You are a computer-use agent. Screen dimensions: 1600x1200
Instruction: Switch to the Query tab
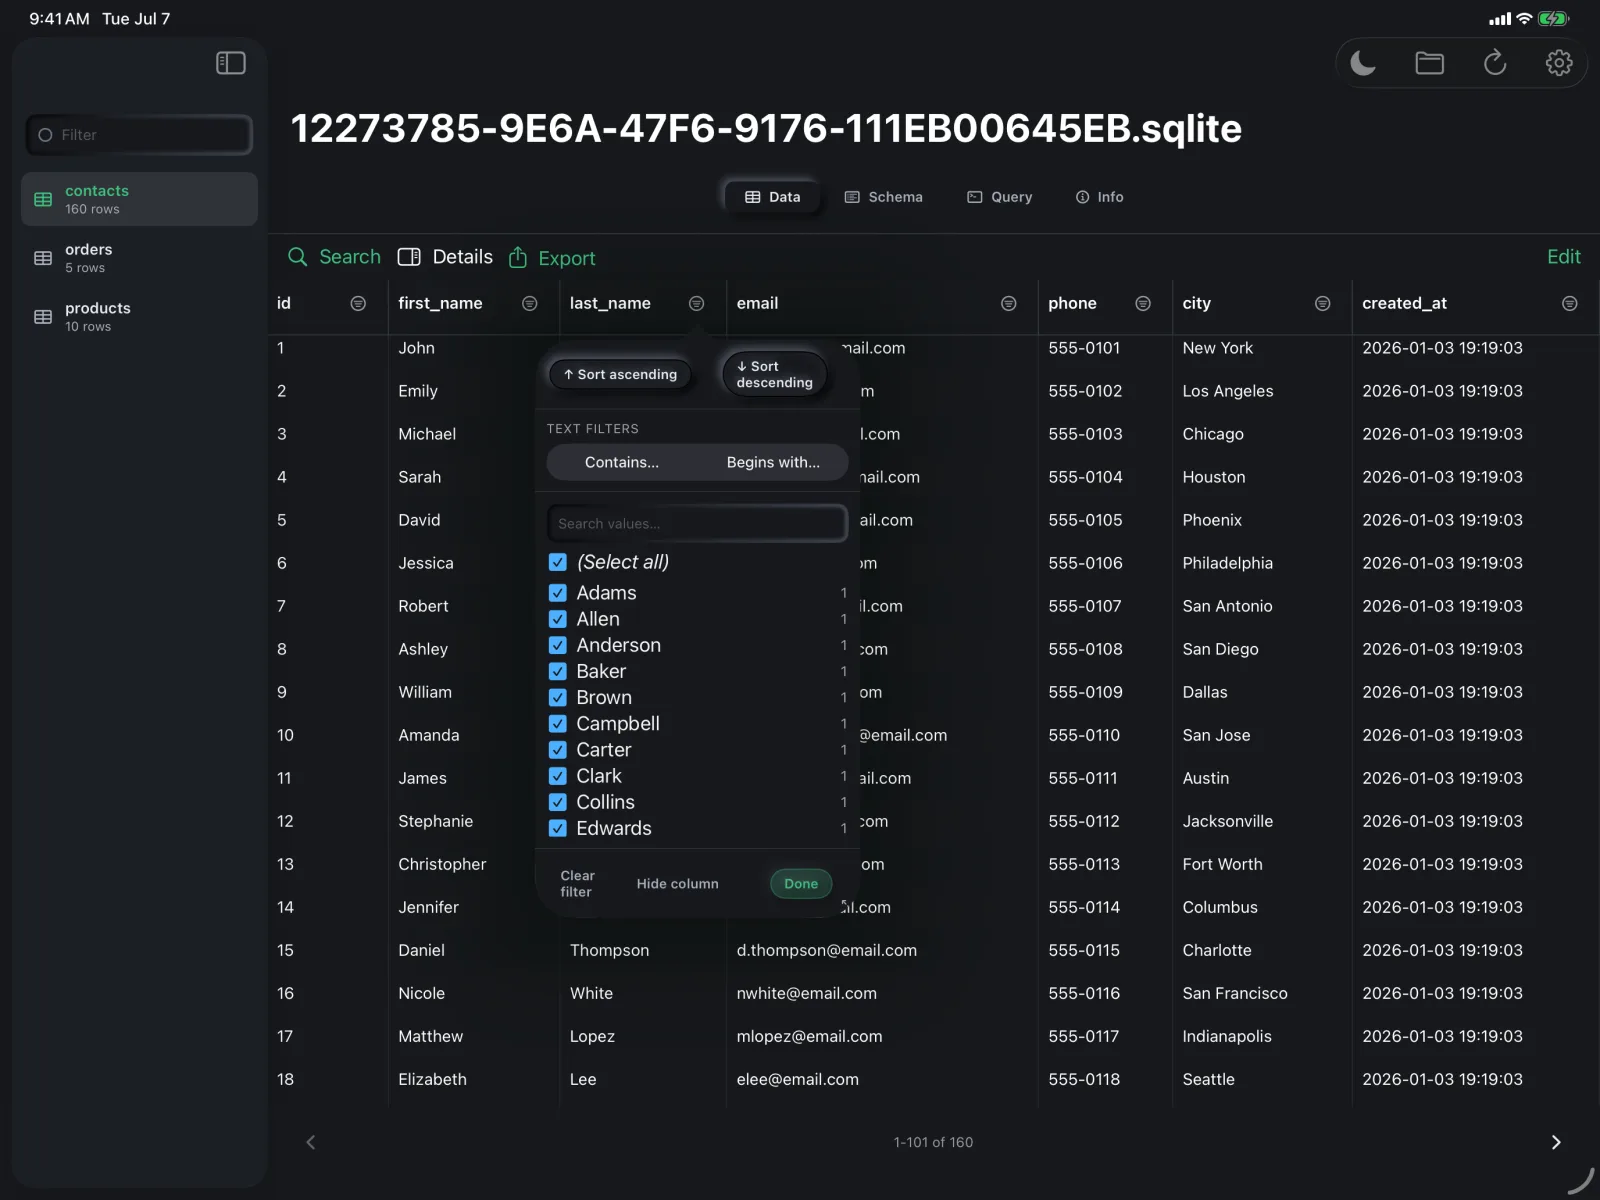1000,197
